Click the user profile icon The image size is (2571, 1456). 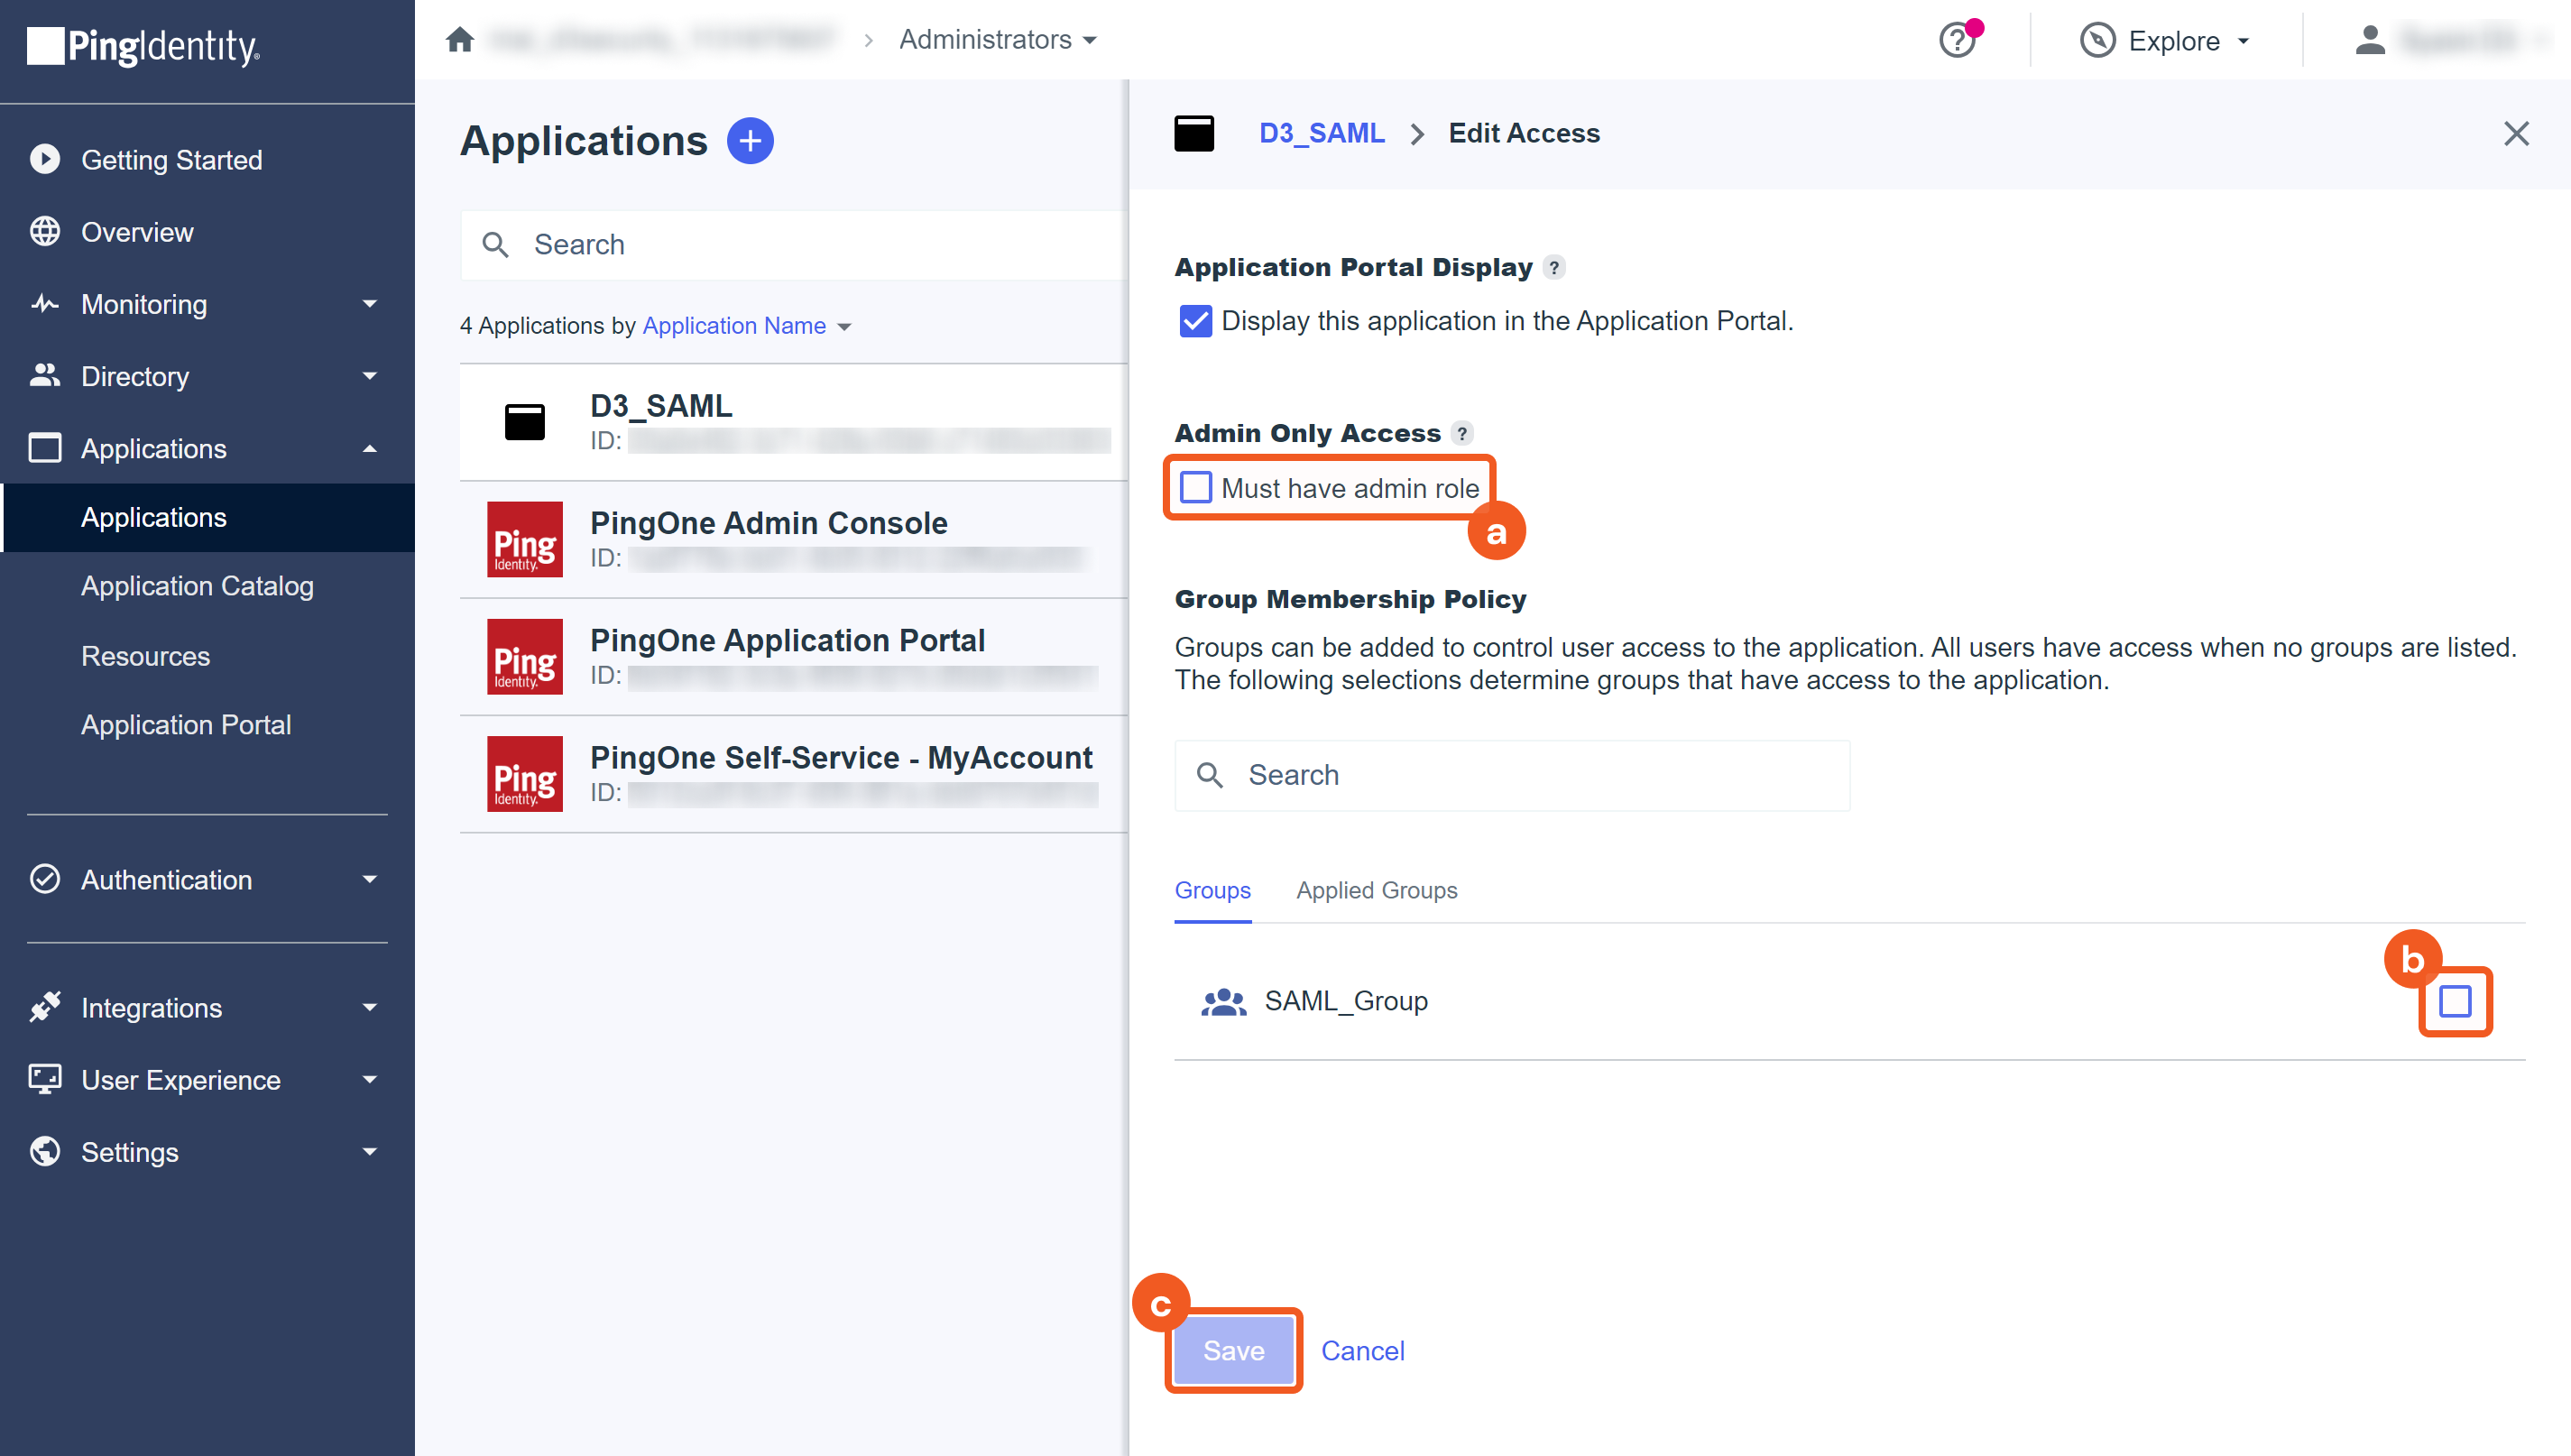[x=2369, y=40]
